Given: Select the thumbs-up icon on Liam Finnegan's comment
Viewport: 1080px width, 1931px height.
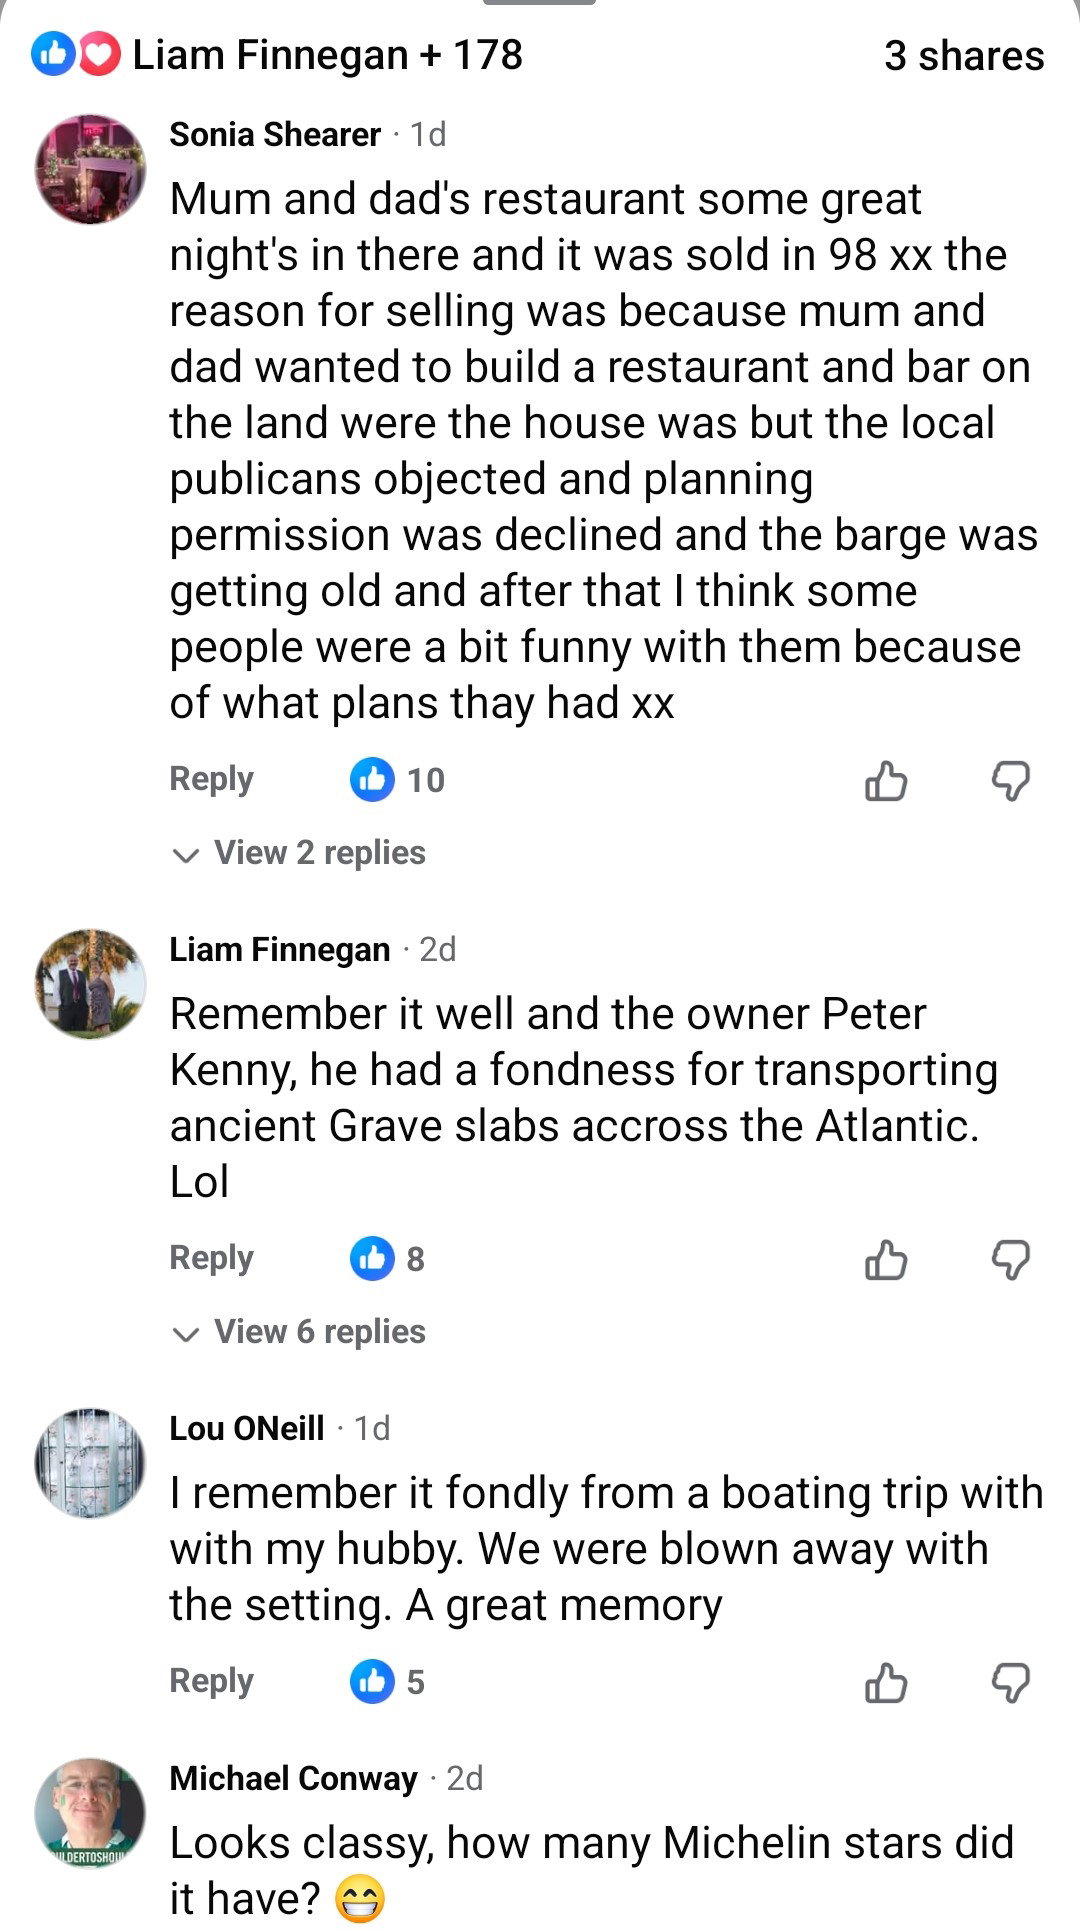Looking at the screenshot, I should 888,1260.
